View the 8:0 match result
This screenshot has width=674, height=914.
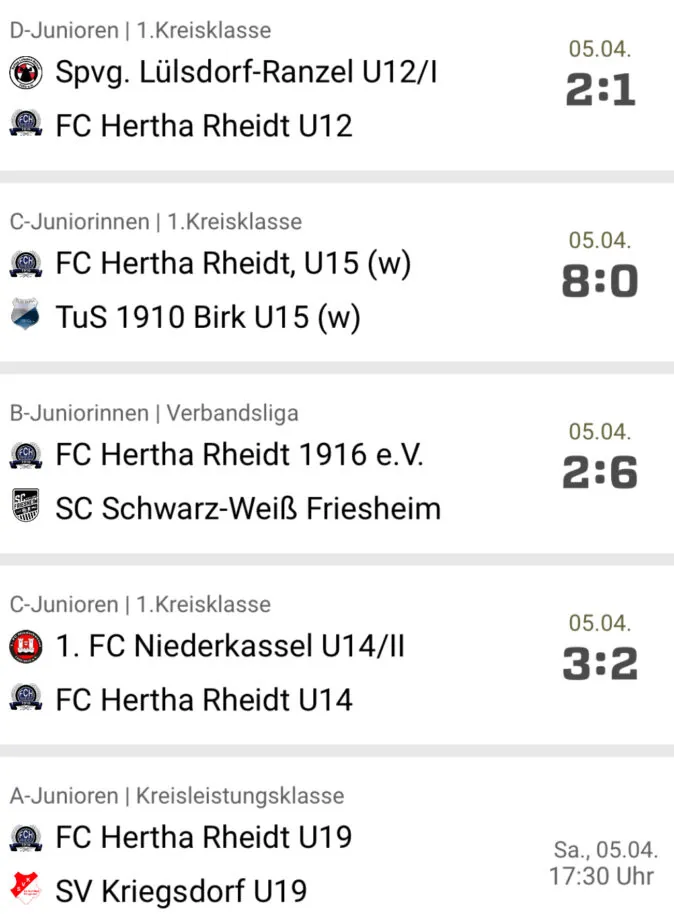[600, 281]
